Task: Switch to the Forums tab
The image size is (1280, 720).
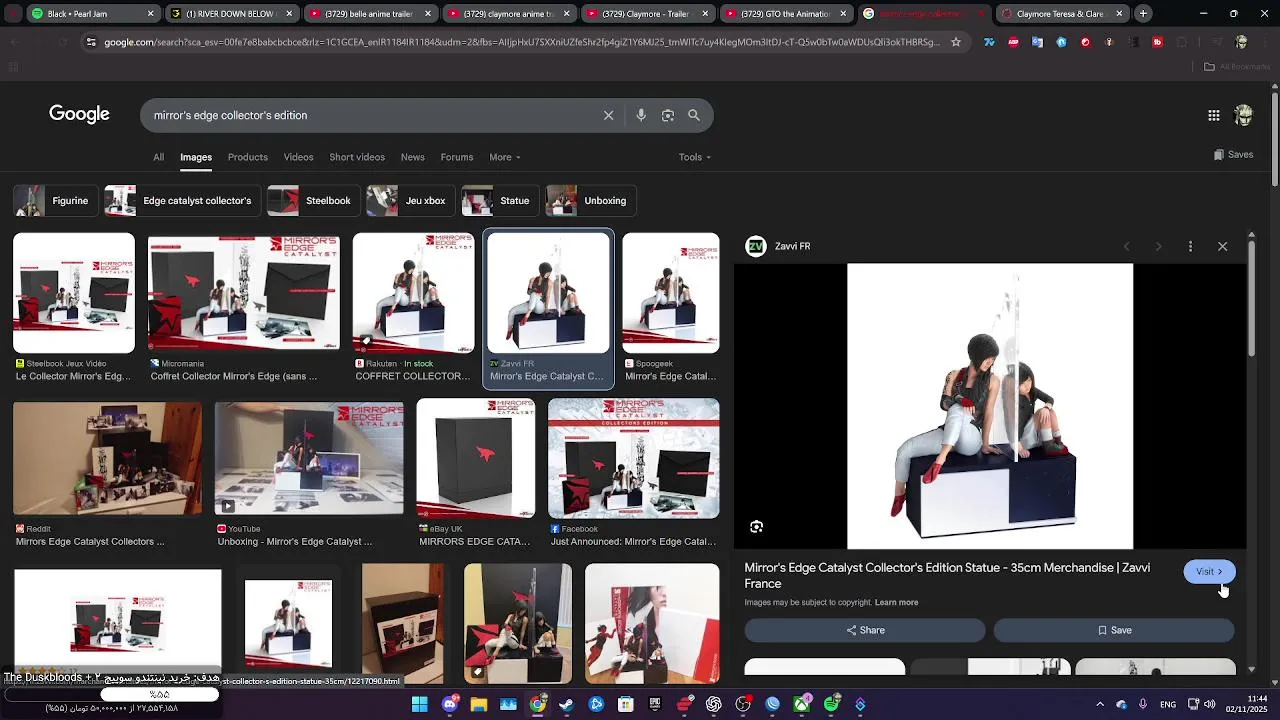Action: tap(457, 157)
